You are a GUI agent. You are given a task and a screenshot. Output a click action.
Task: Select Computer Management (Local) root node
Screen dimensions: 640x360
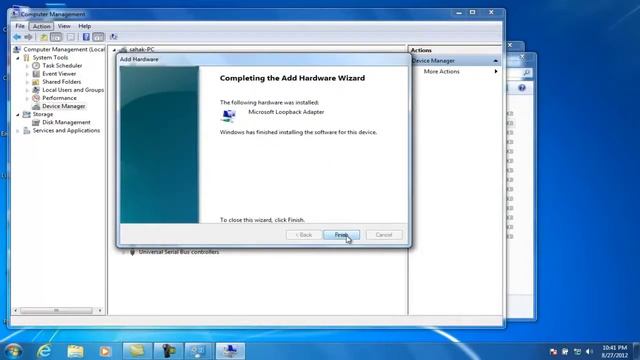point(64,49)
